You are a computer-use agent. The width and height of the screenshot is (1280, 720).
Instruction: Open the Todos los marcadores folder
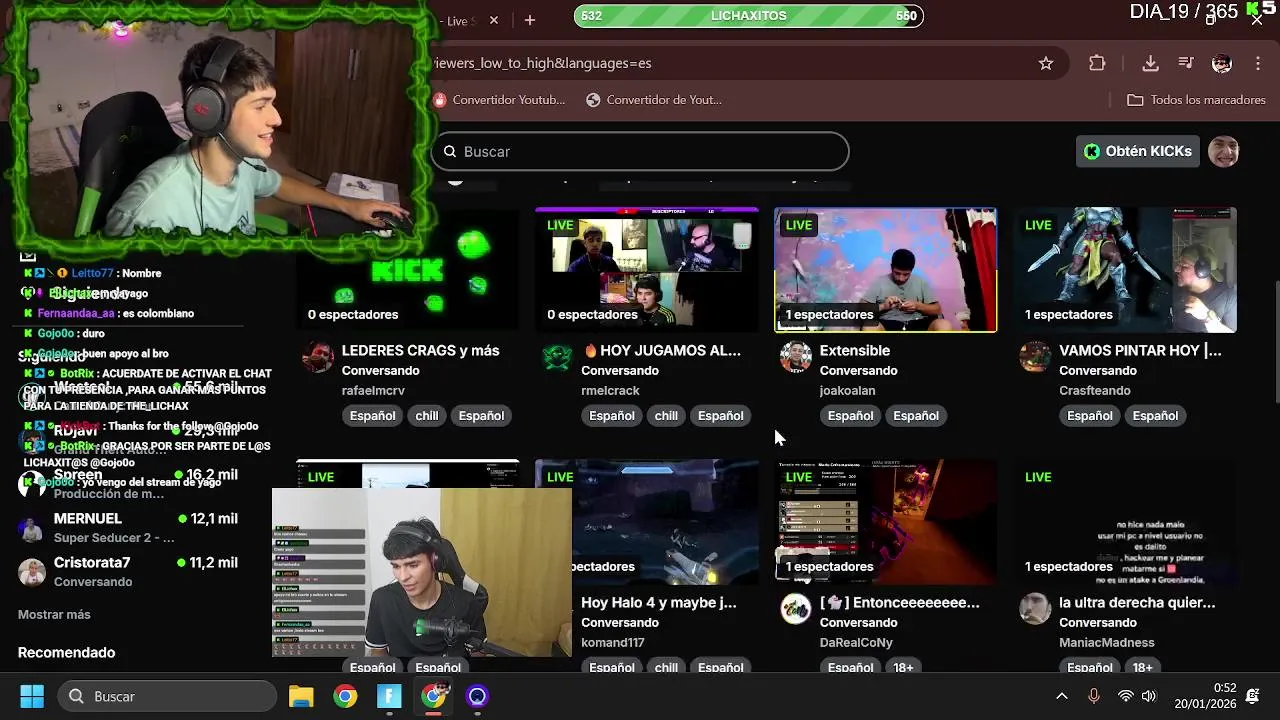point(1196,100)
